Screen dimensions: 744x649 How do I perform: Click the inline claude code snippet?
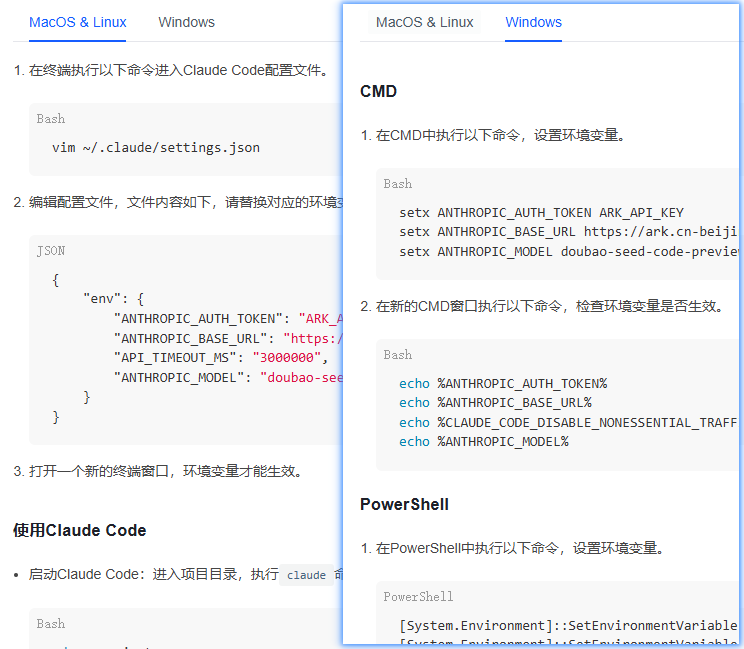click(x=306, y=575)
